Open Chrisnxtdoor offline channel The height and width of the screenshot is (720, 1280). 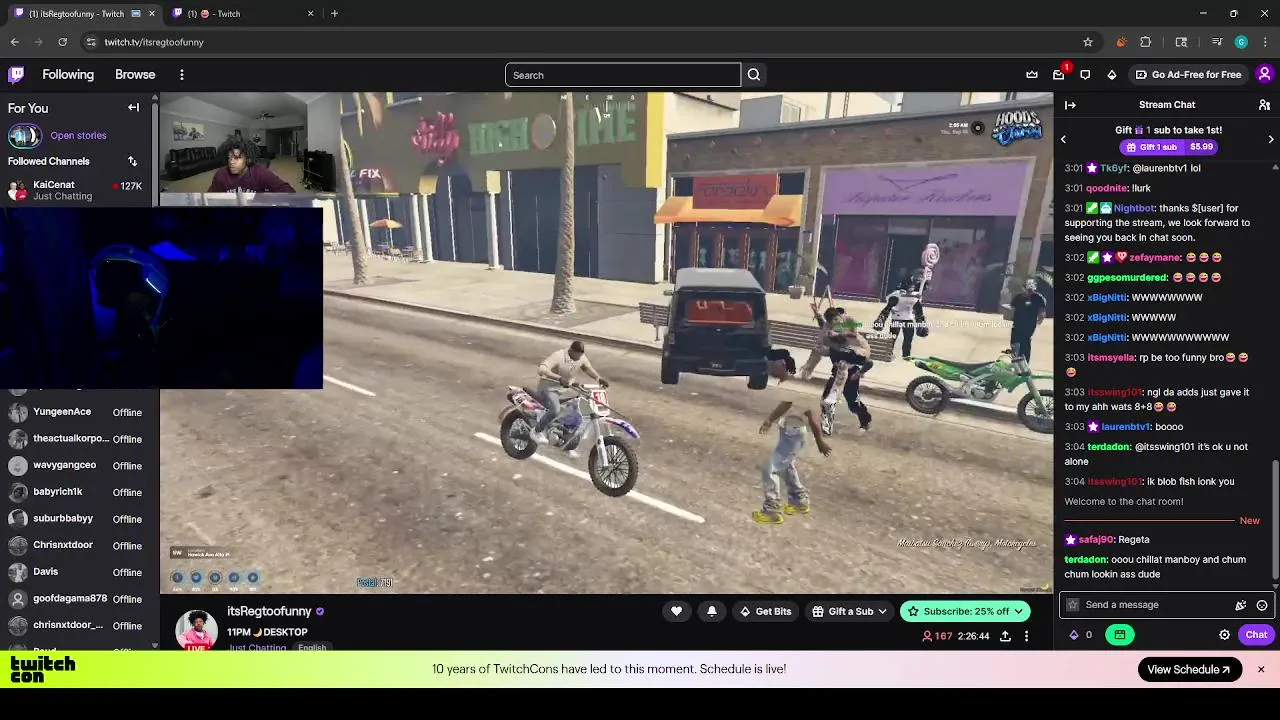(x=78, y=545)
